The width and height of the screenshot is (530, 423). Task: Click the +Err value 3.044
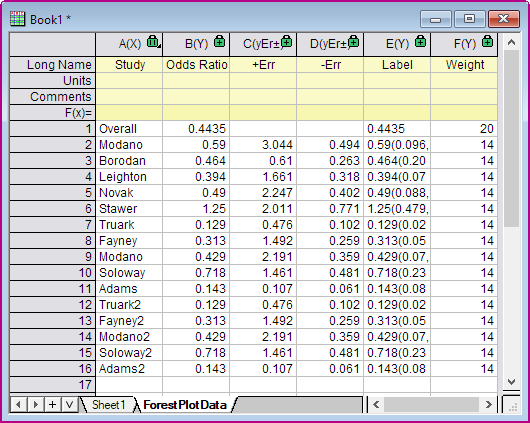(x=263, y=145)
